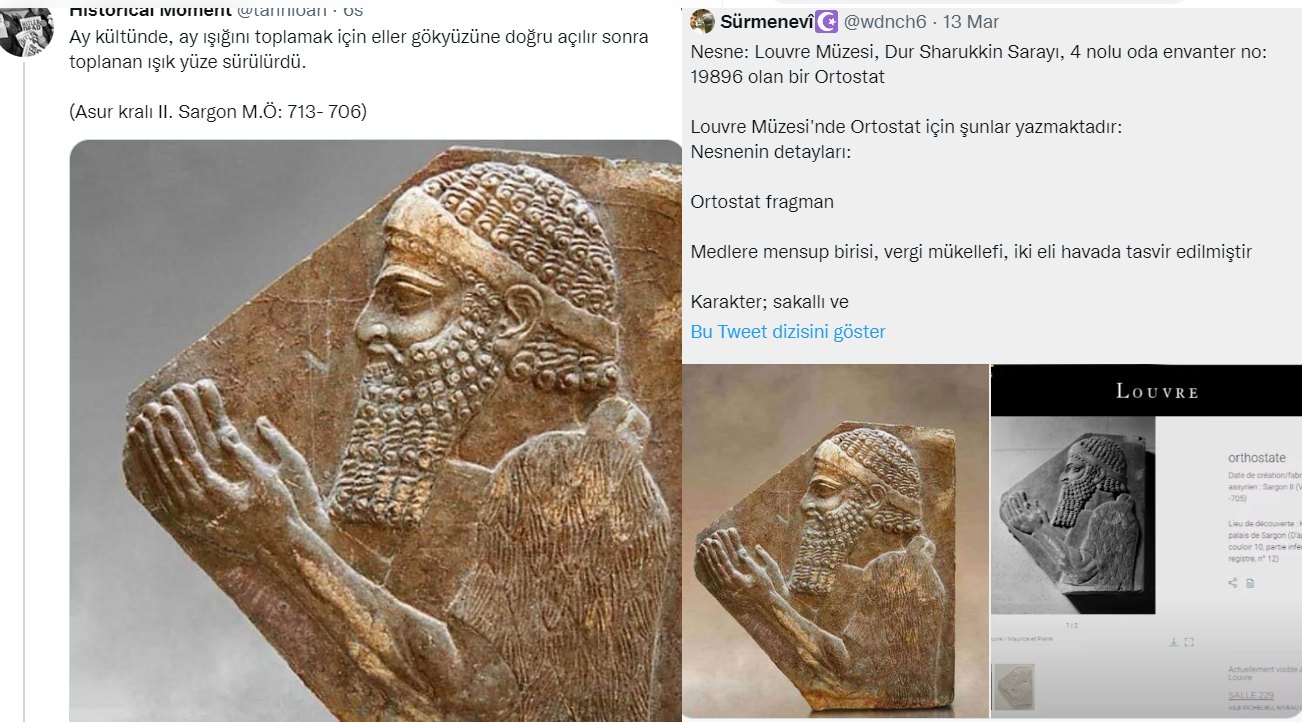
Task: Open the large Sargon relief image
Action: tap(375, 431)
